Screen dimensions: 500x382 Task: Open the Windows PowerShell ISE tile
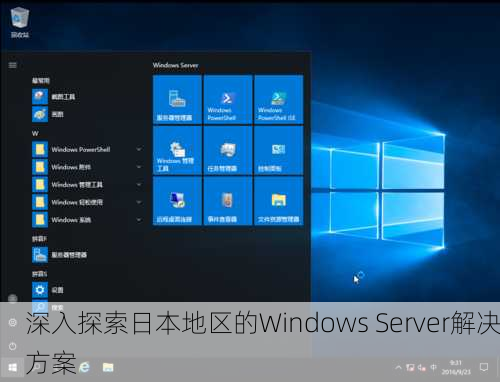pos(279,99)
